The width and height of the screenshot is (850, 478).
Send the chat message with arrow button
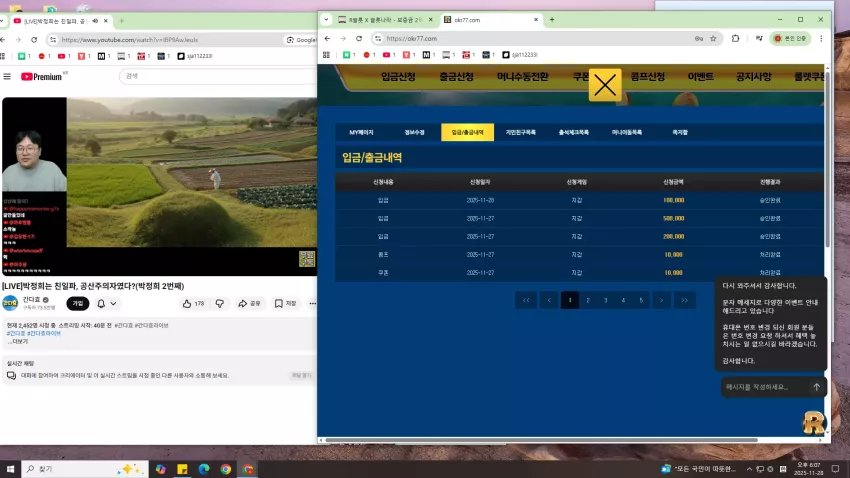tap(816, 387)
